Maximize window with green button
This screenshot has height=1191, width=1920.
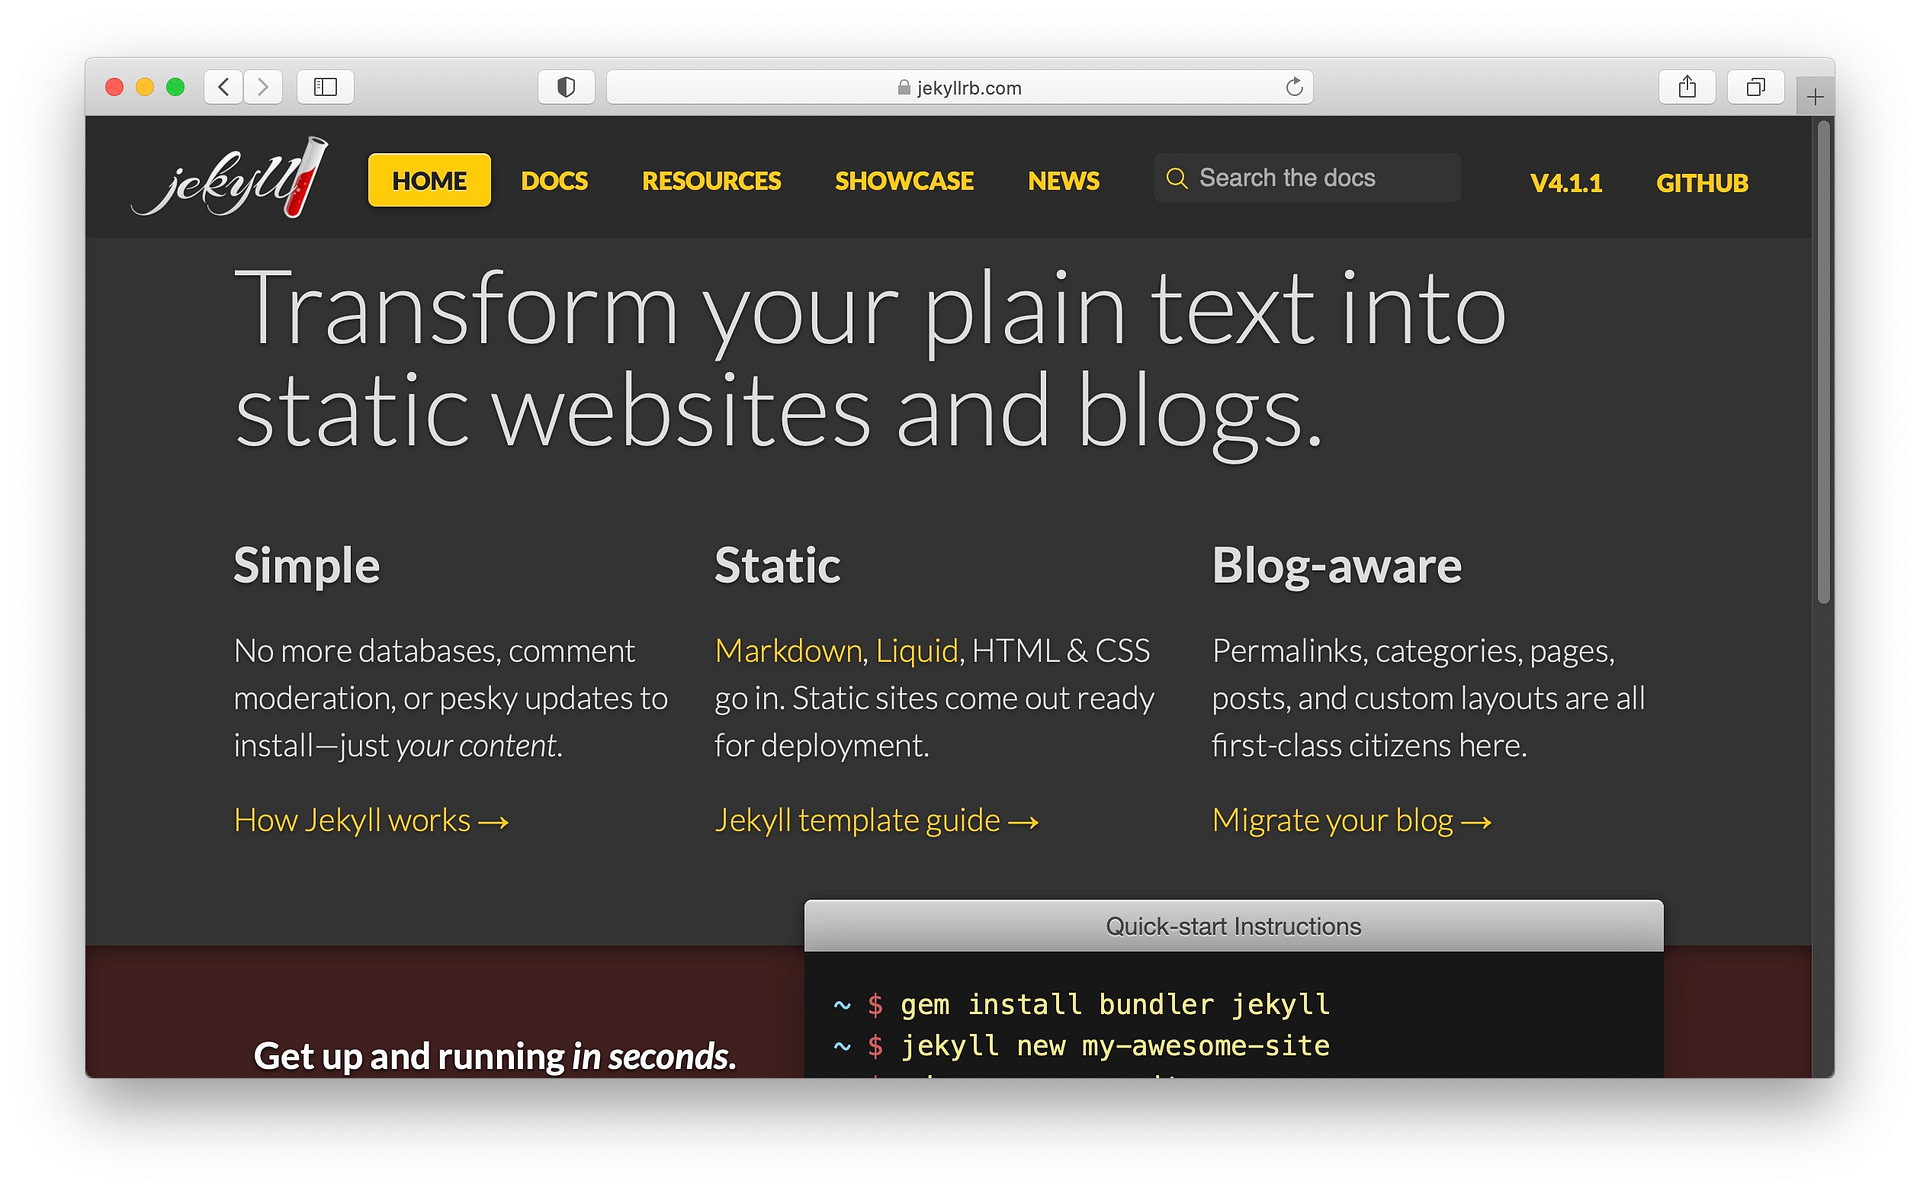click(176, 87)
